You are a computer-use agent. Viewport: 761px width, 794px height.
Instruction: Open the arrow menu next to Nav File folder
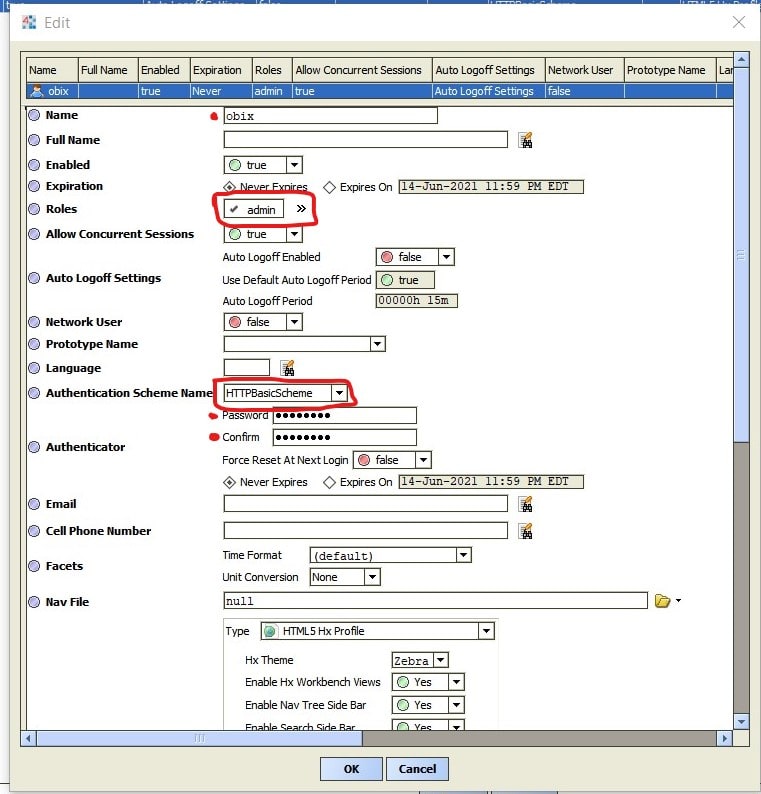click(x=678, y=601)
